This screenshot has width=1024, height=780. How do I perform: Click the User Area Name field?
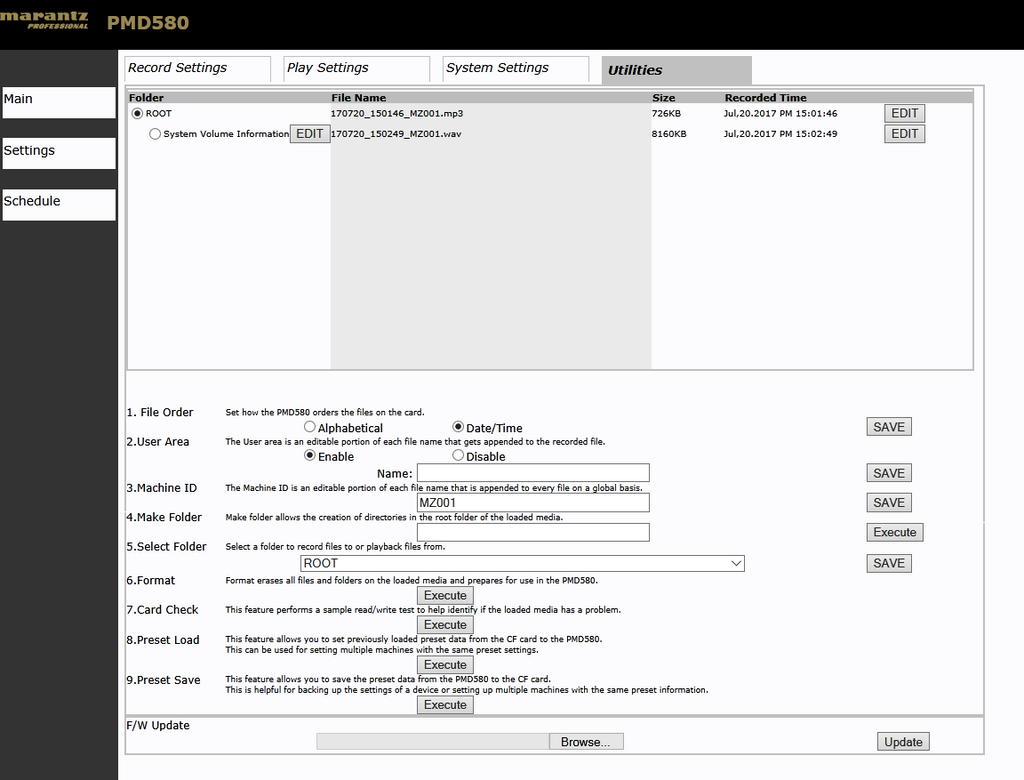[533, 473]
